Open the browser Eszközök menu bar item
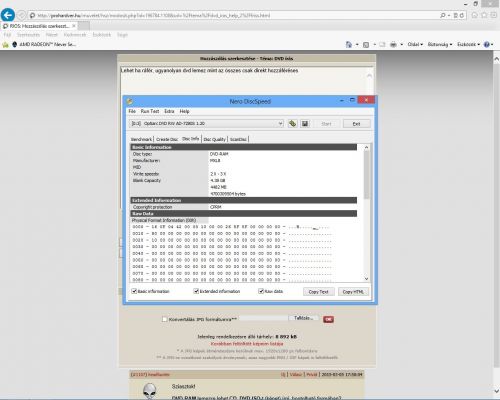500x400 pixels. tap(102, 35)
